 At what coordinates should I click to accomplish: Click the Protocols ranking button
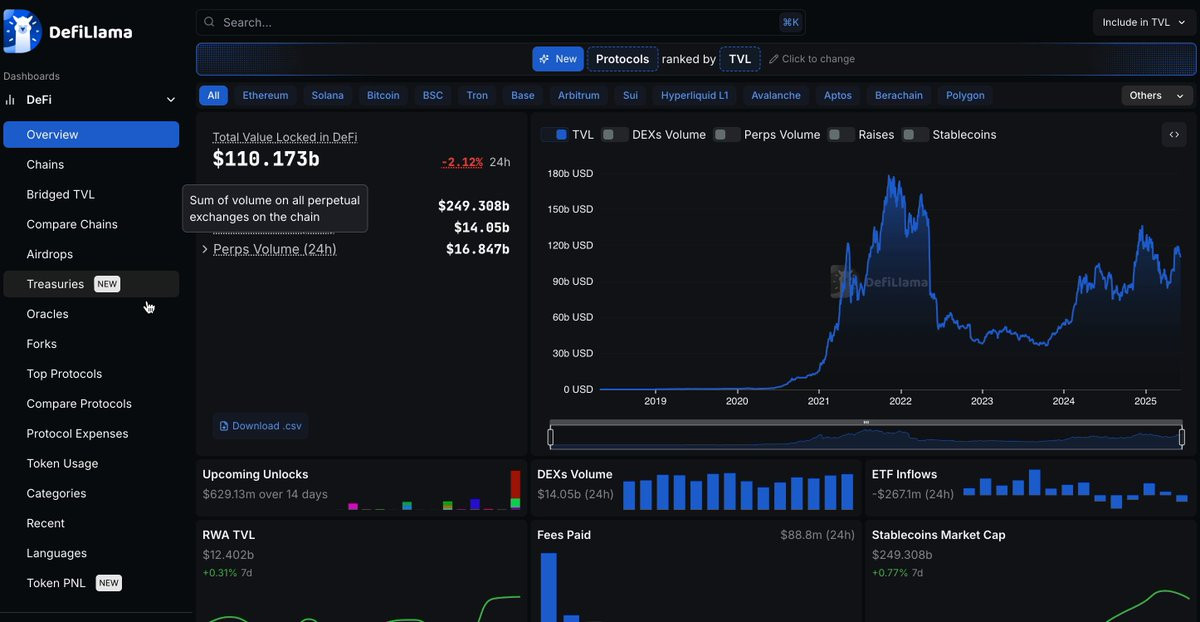pyautogui.click(x=623, y=59)
